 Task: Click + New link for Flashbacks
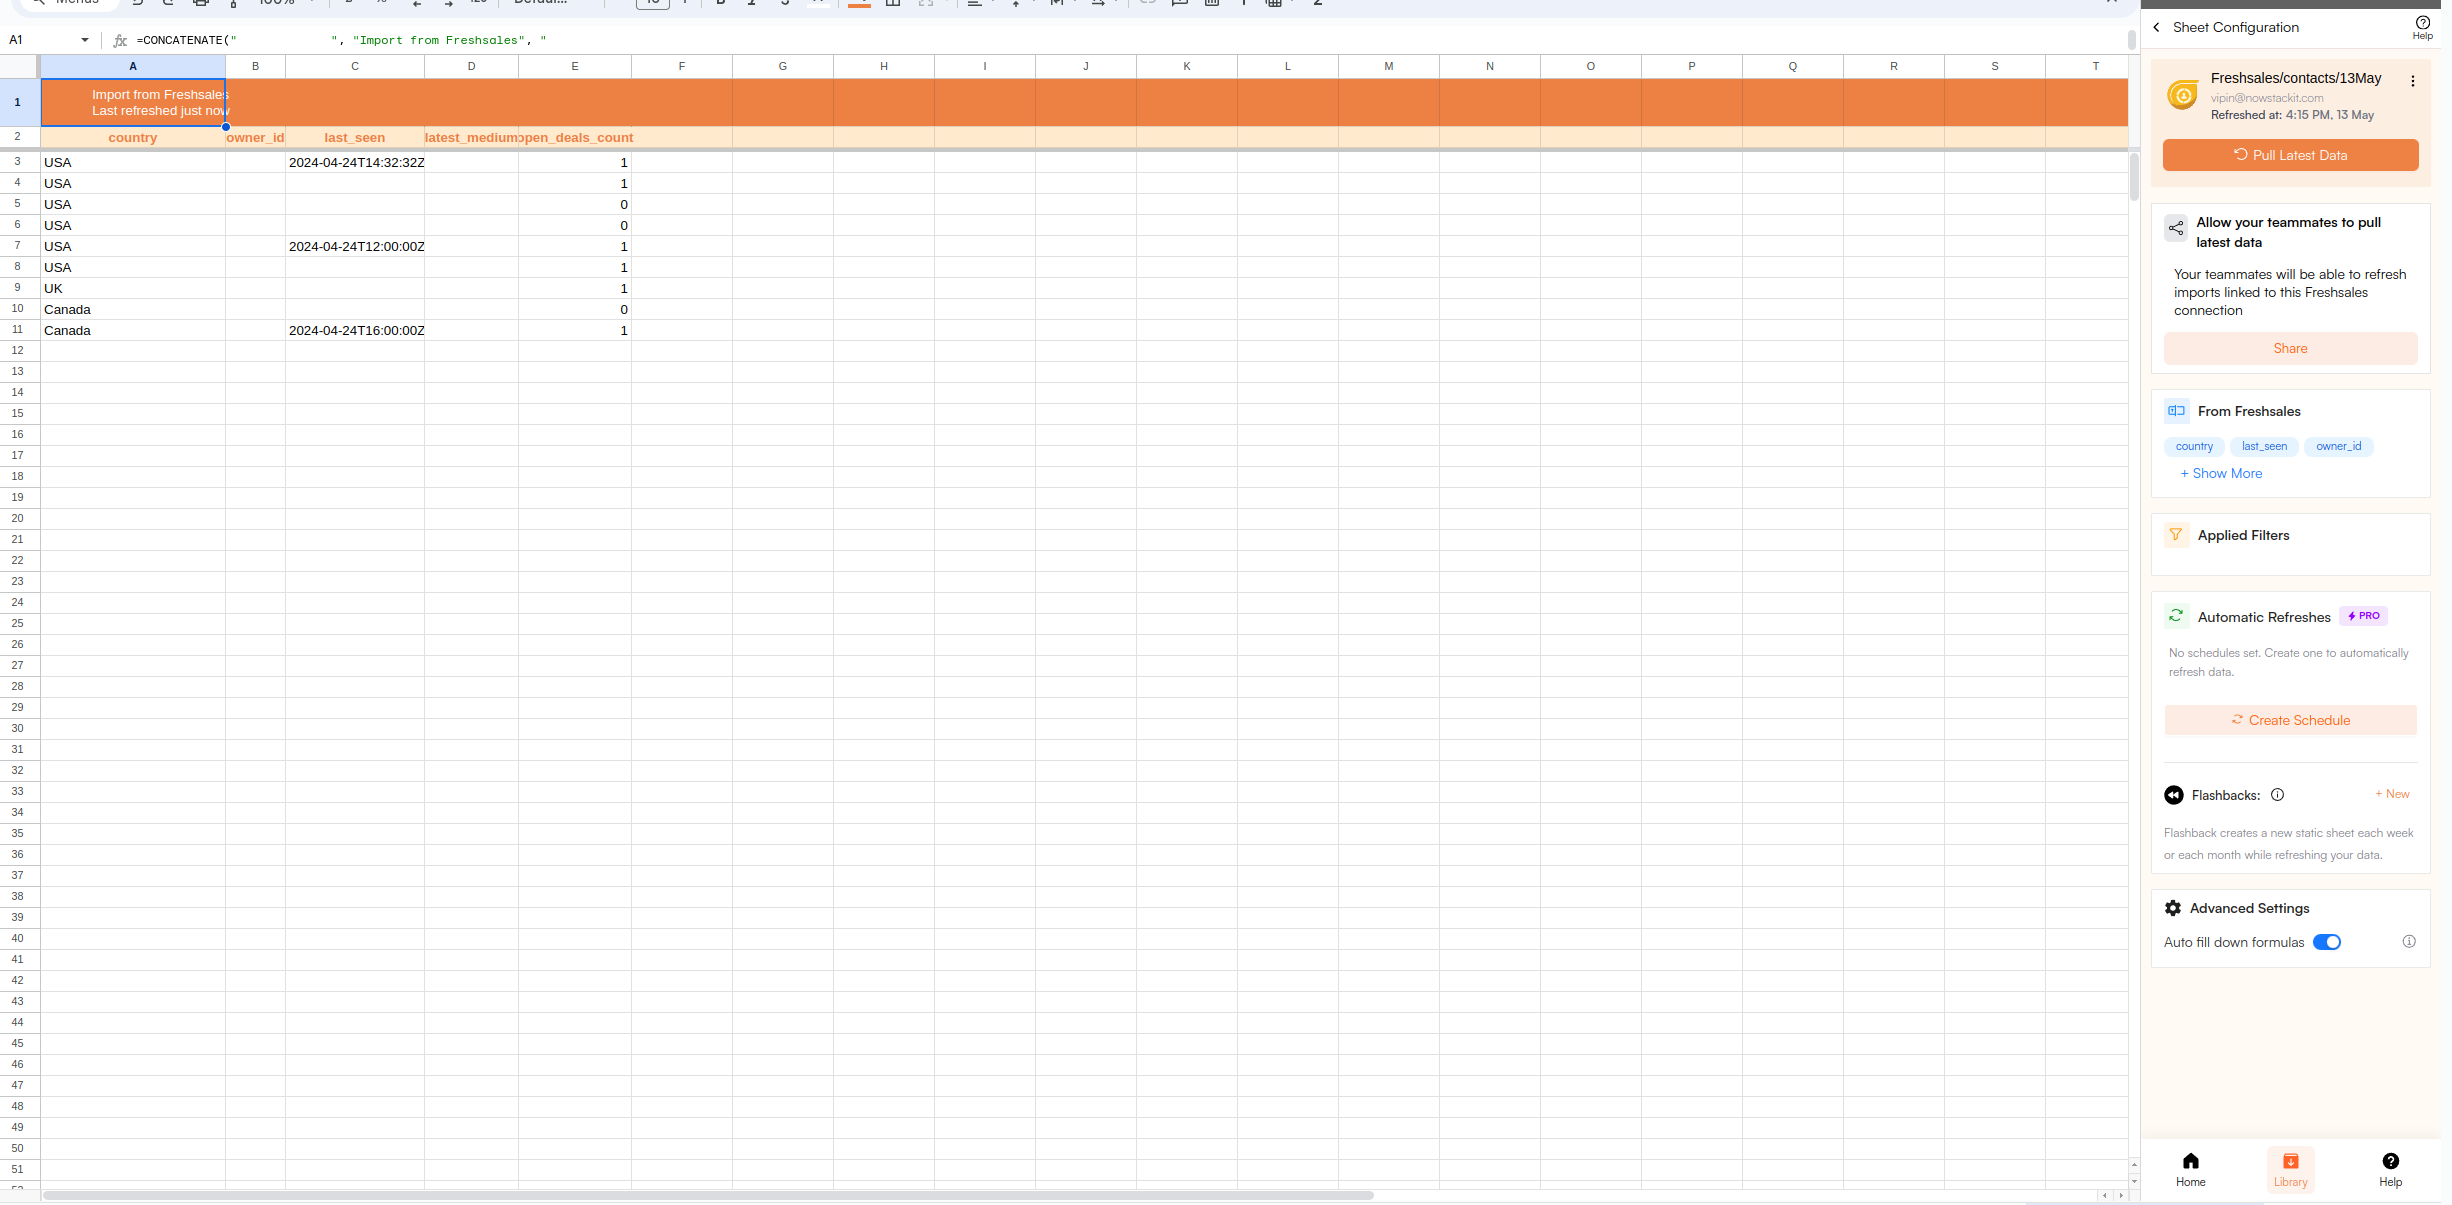click(2392, 794)
